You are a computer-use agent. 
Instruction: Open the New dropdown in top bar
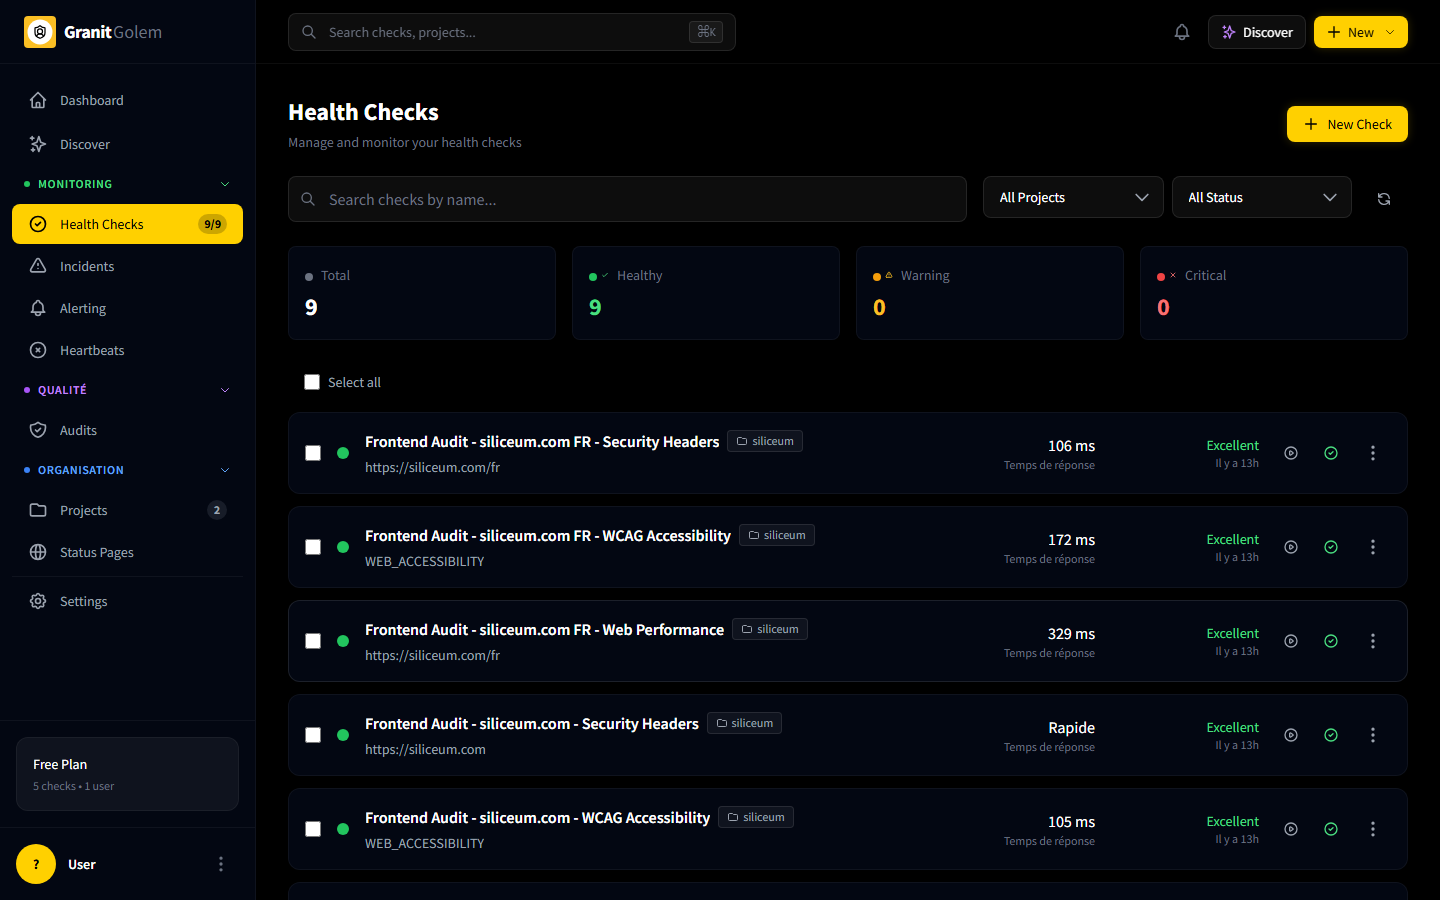[1361, 32]
